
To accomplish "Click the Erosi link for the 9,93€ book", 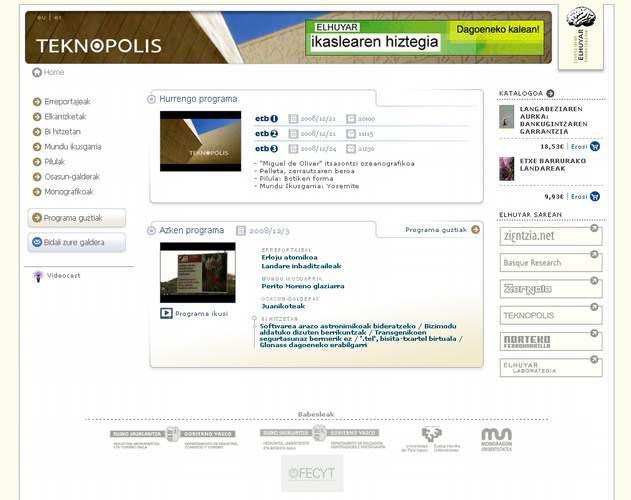I will [x=579, y=196].
